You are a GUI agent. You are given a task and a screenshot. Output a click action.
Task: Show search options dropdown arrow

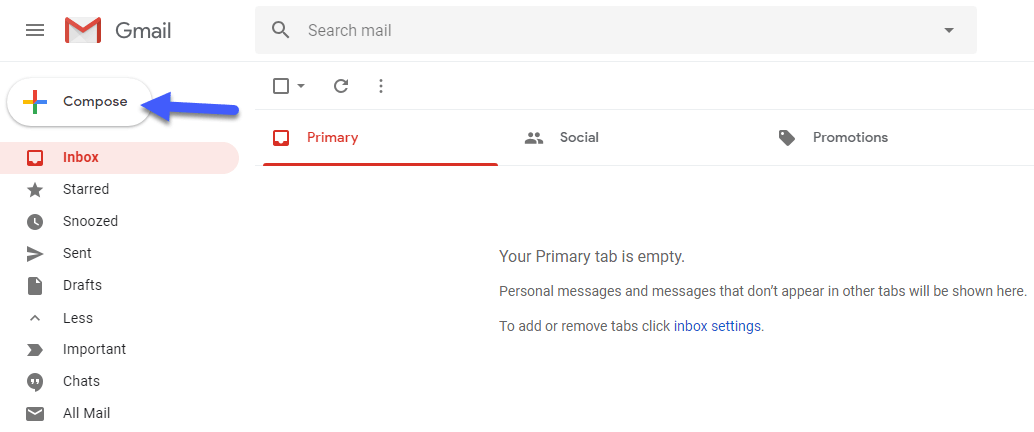[948, 30]
